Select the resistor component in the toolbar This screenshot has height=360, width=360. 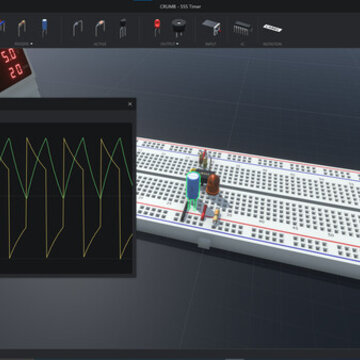(x=22, y=28)
